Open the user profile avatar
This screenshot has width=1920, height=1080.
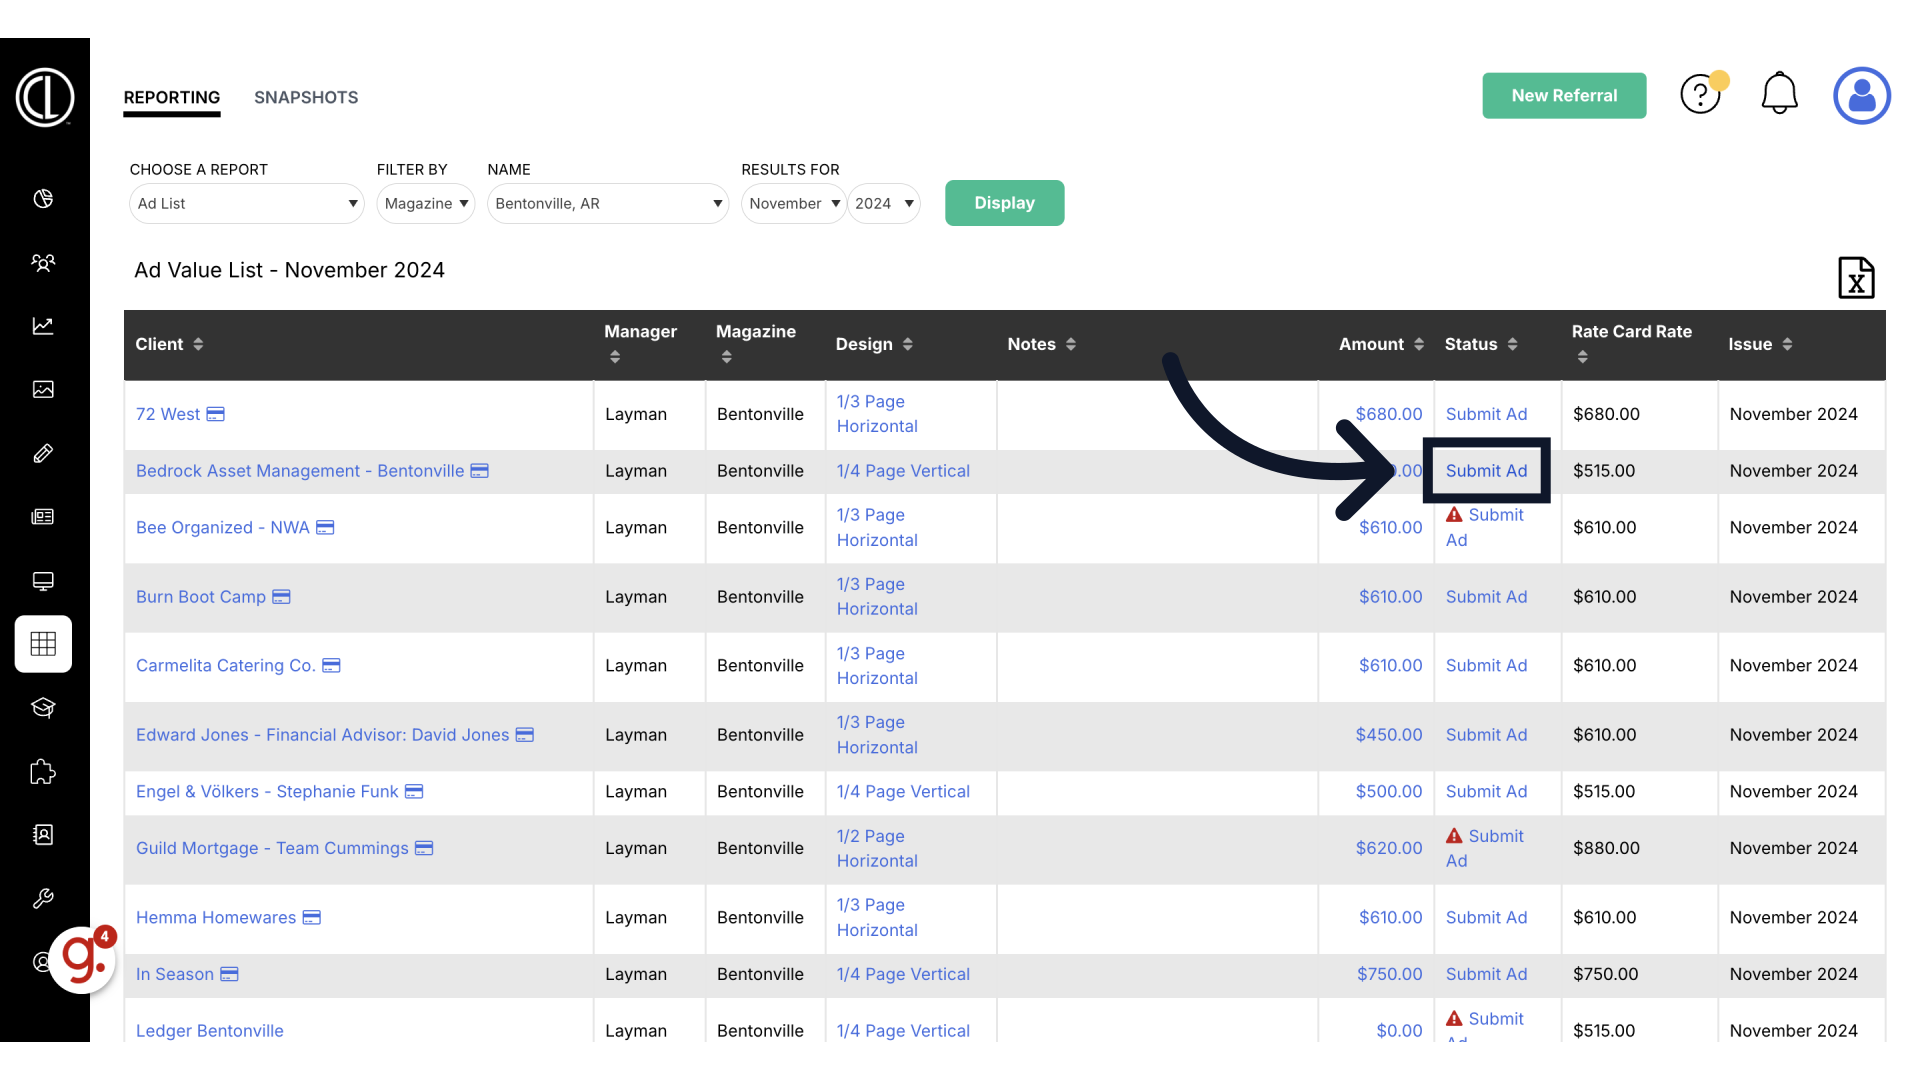1861,96
